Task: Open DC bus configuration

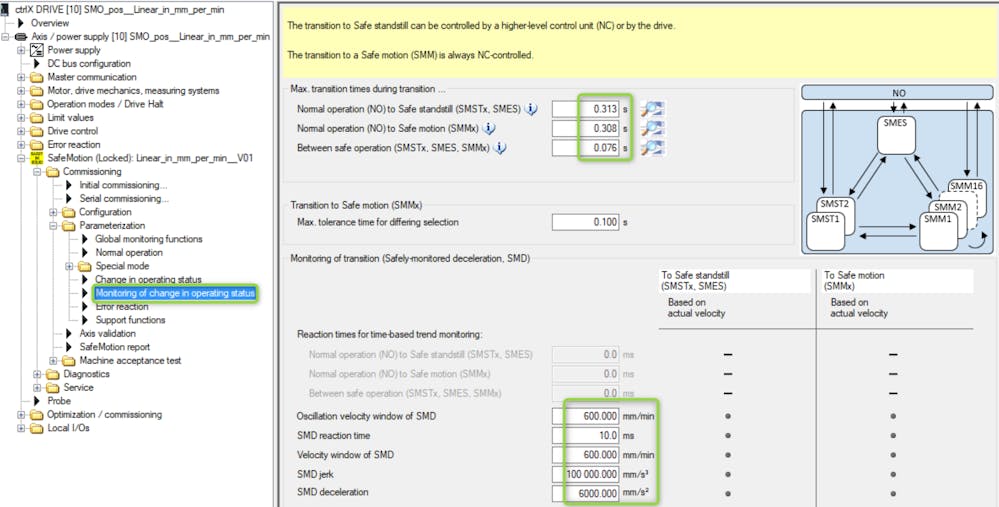Action: 89,64
